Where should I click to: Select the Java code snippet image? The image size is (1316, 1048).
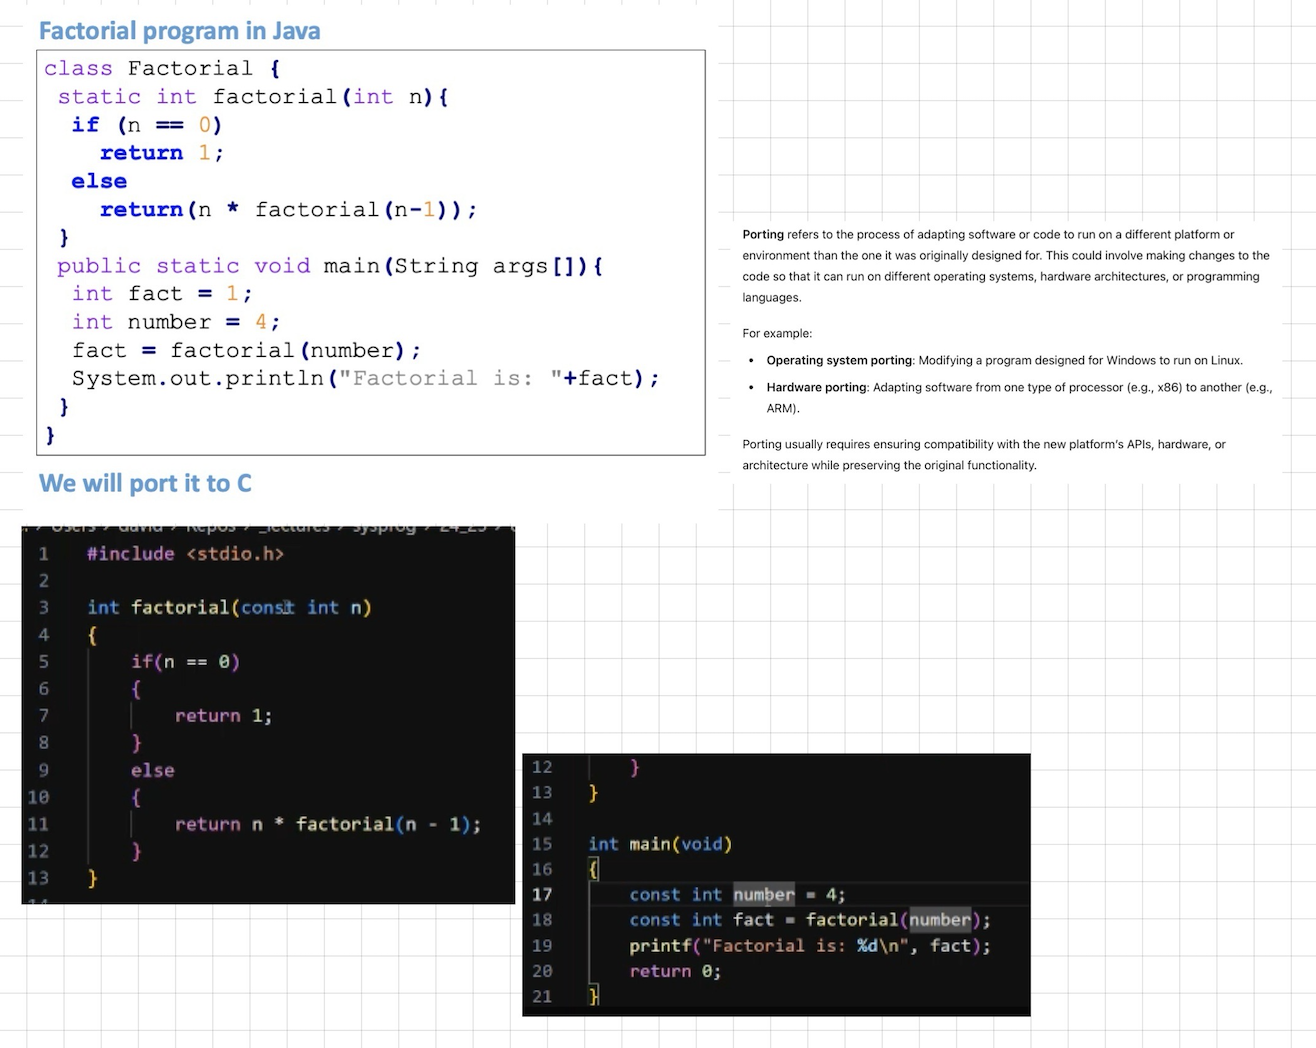pos(371,253)
